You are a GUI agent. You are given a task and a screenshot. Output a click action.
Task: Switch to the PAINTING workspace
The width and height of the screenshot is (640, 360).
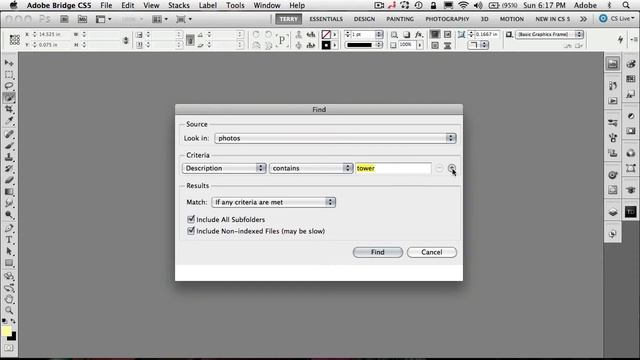point(400,19)
